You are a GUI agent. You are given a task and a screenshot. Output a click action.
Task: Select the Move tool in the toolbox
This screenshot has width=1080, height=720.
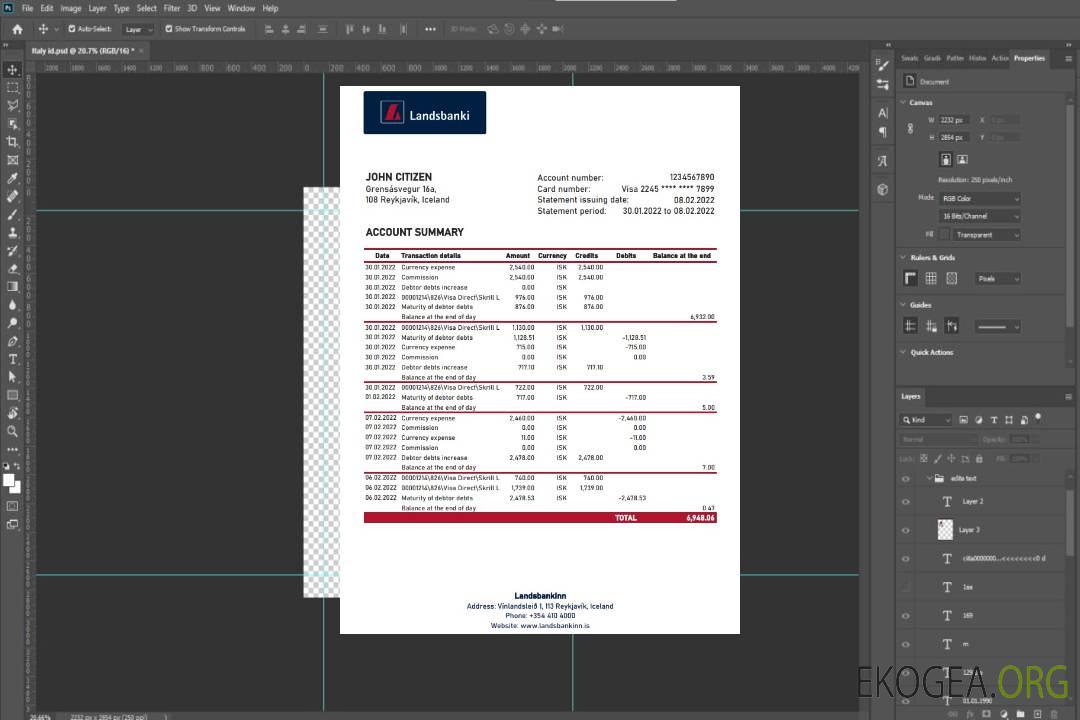click(12, 70)
